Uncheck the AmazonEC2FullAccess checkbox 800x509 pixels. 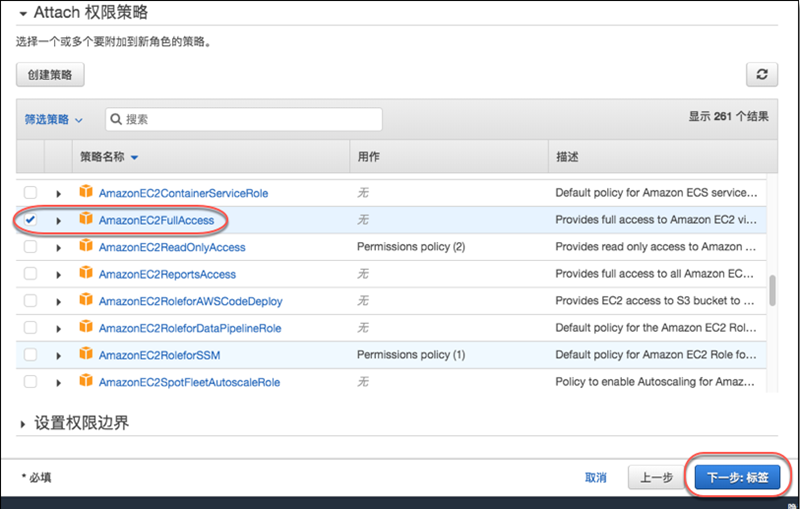point(31,220)
